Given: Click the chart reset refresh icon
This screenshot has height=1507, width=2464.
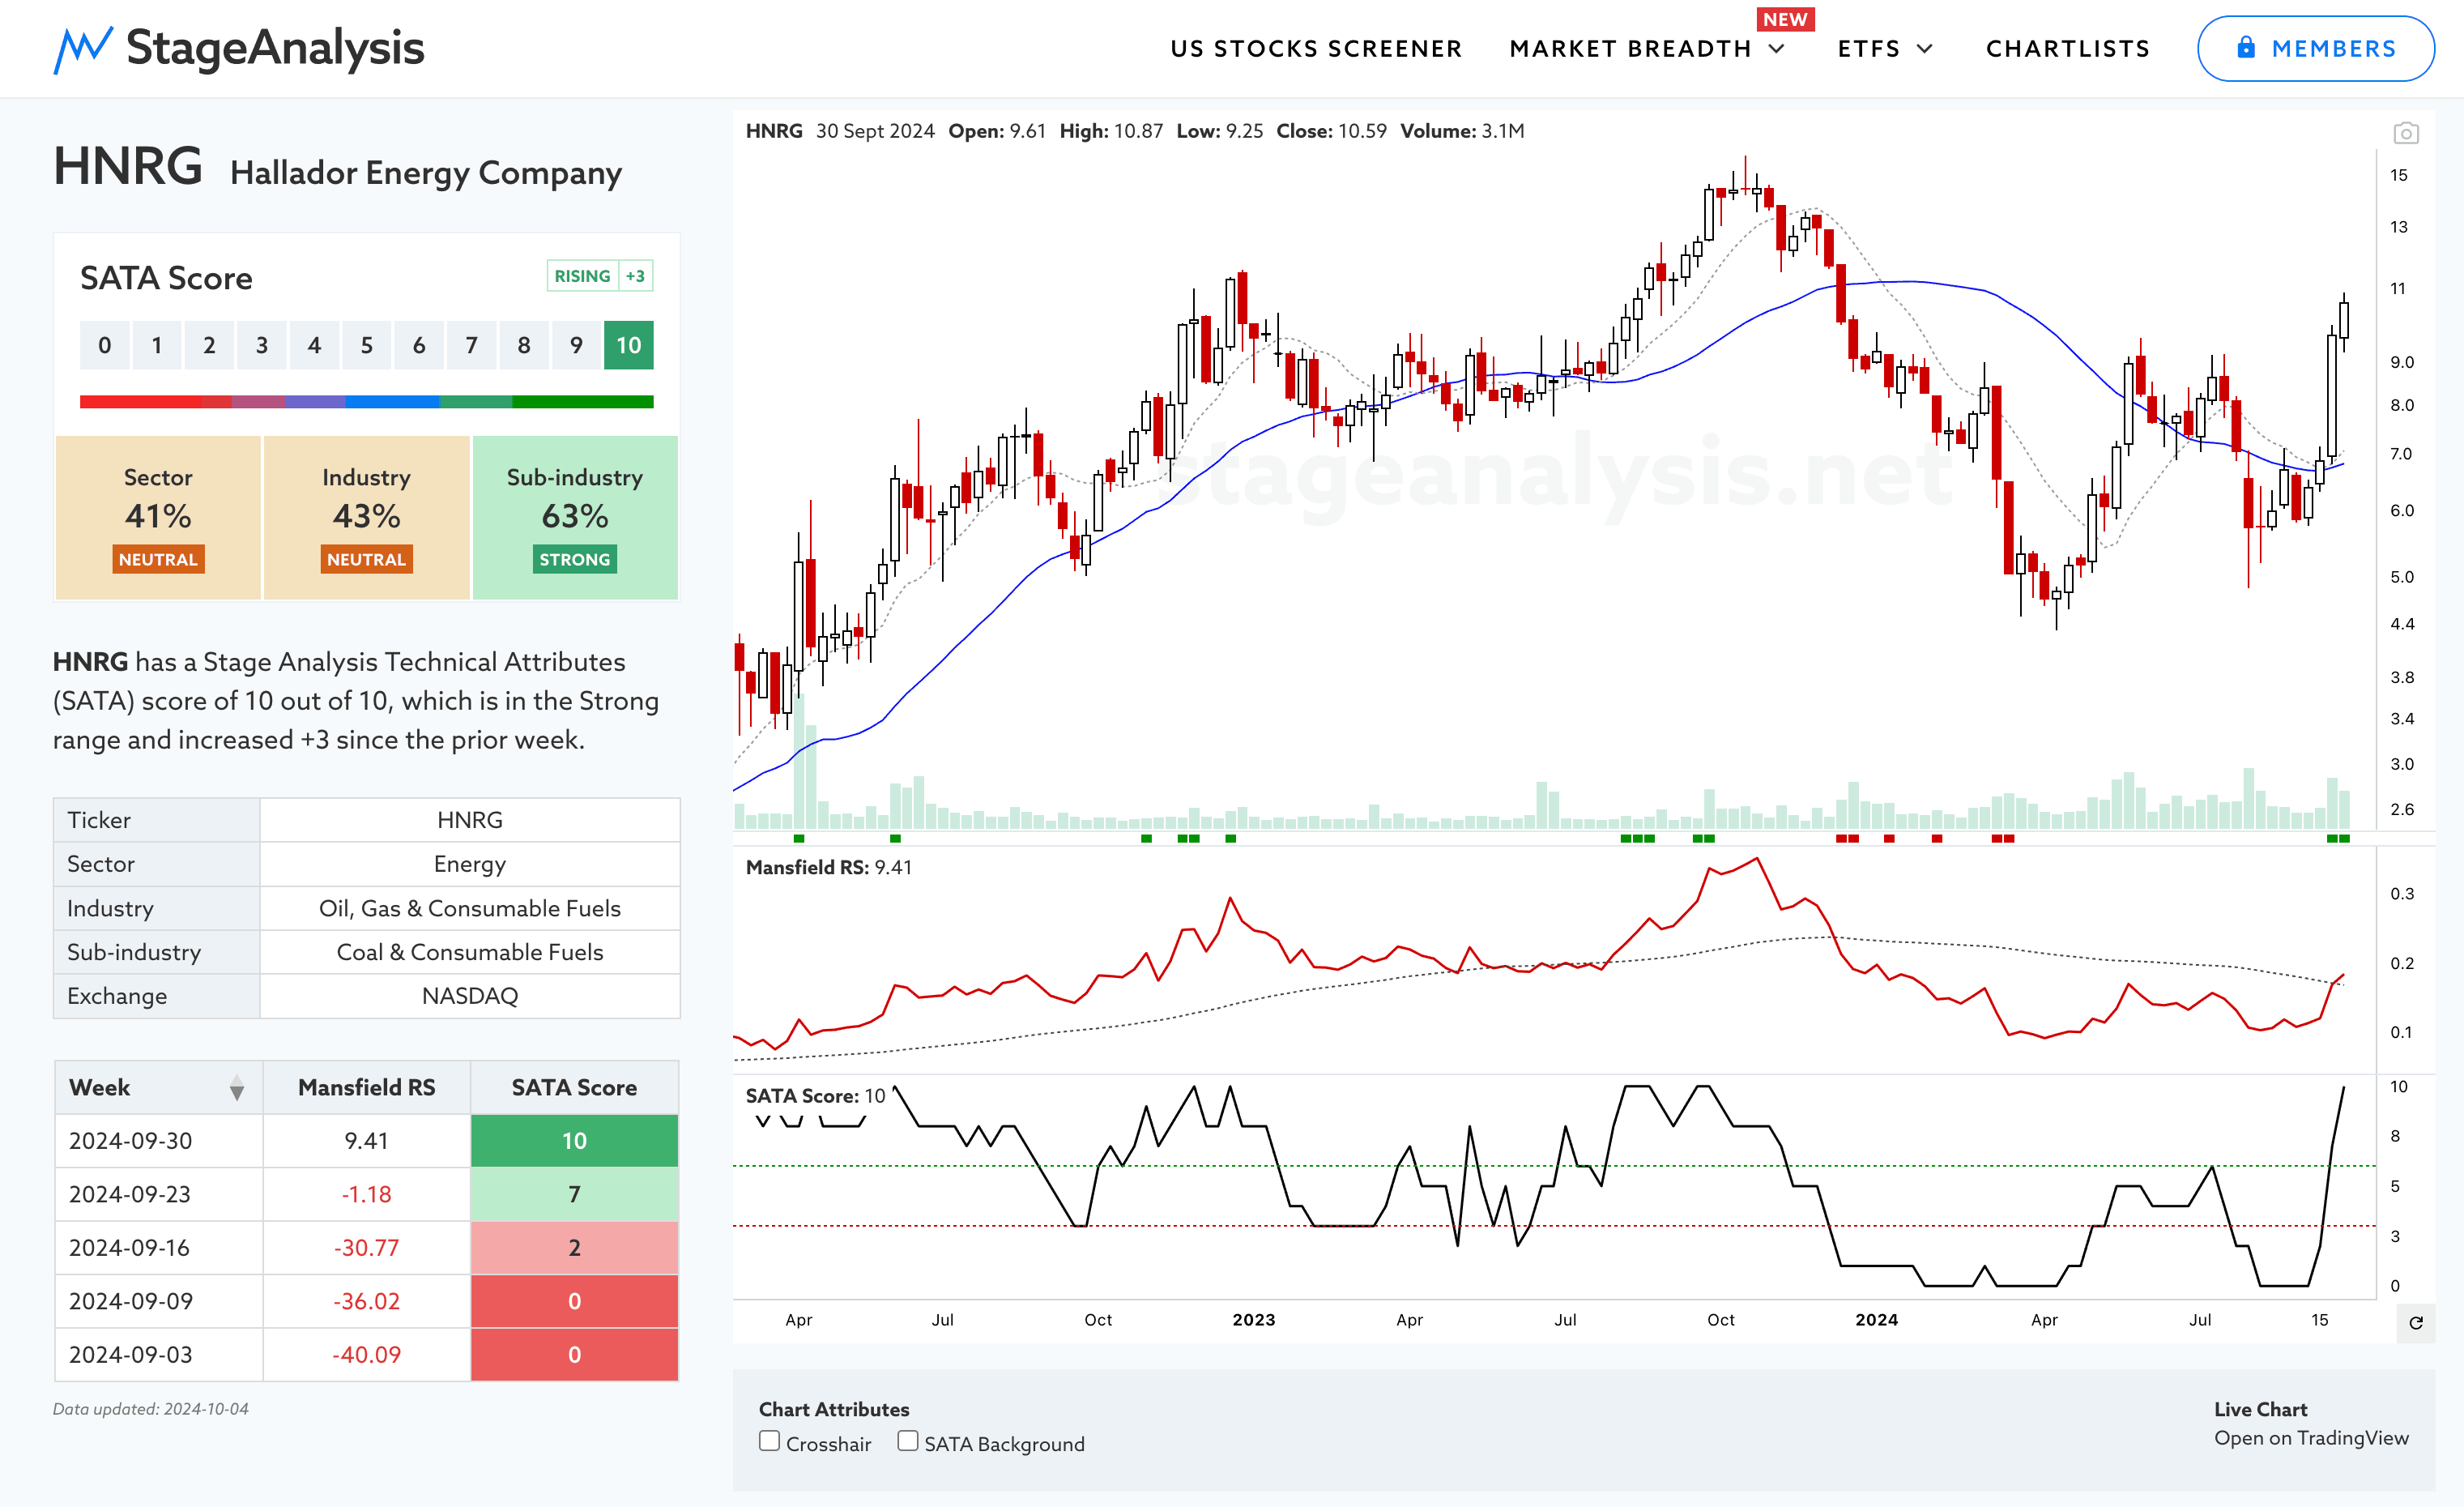Looking at the screenshot, I should point(2416,1323).
